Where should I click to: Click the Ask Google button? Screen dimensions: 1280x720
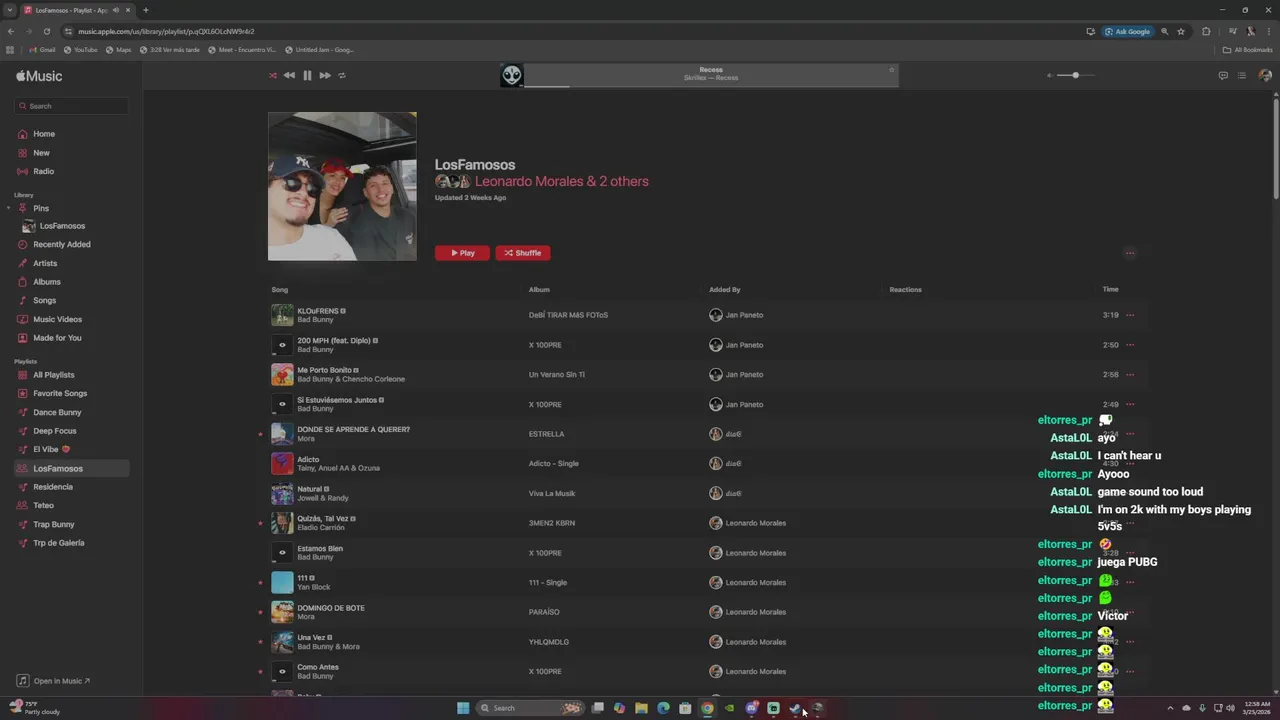1128,31
